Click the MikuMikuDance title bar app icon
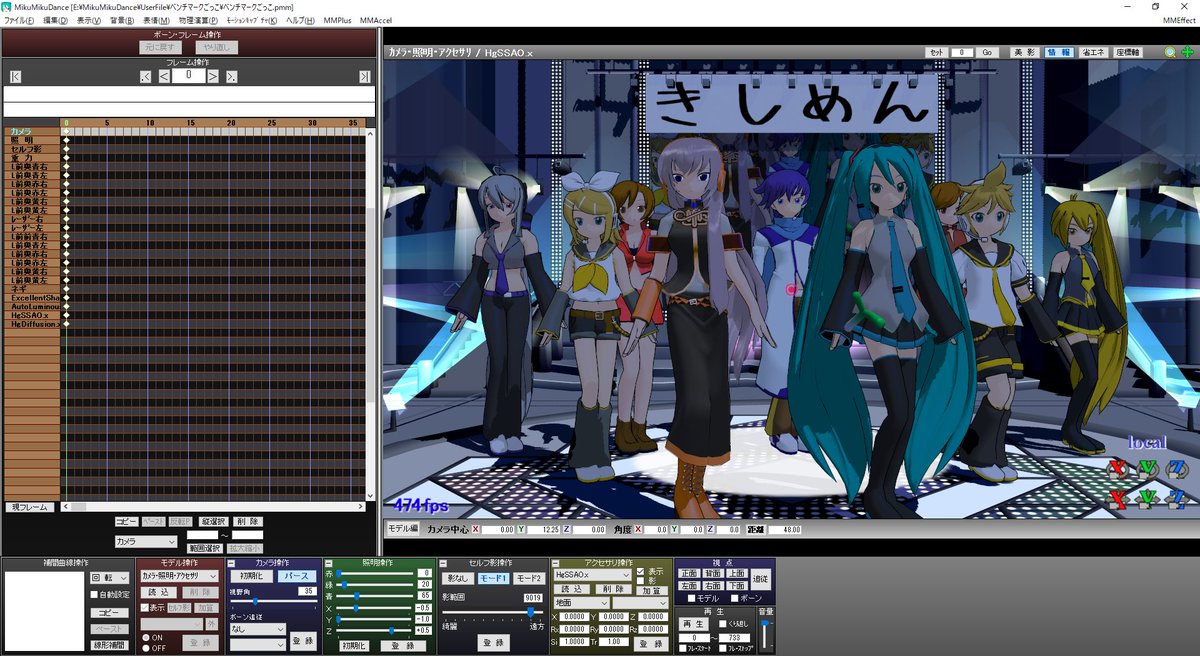The height and width of the screenshot is (656, 1200). click(x=7, y=7)
